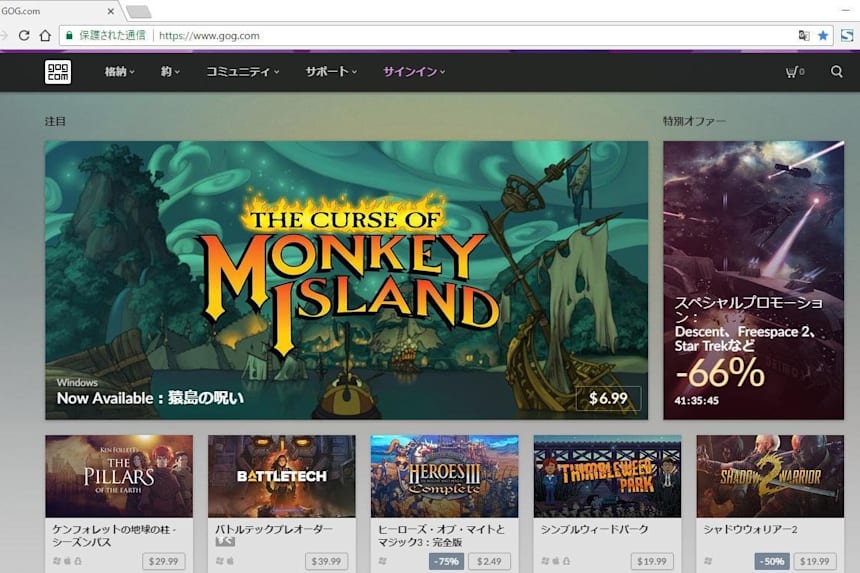Viewport: 860px width, 573px height.
Task: Click the $2.49 price button
Action: point(489,561)
